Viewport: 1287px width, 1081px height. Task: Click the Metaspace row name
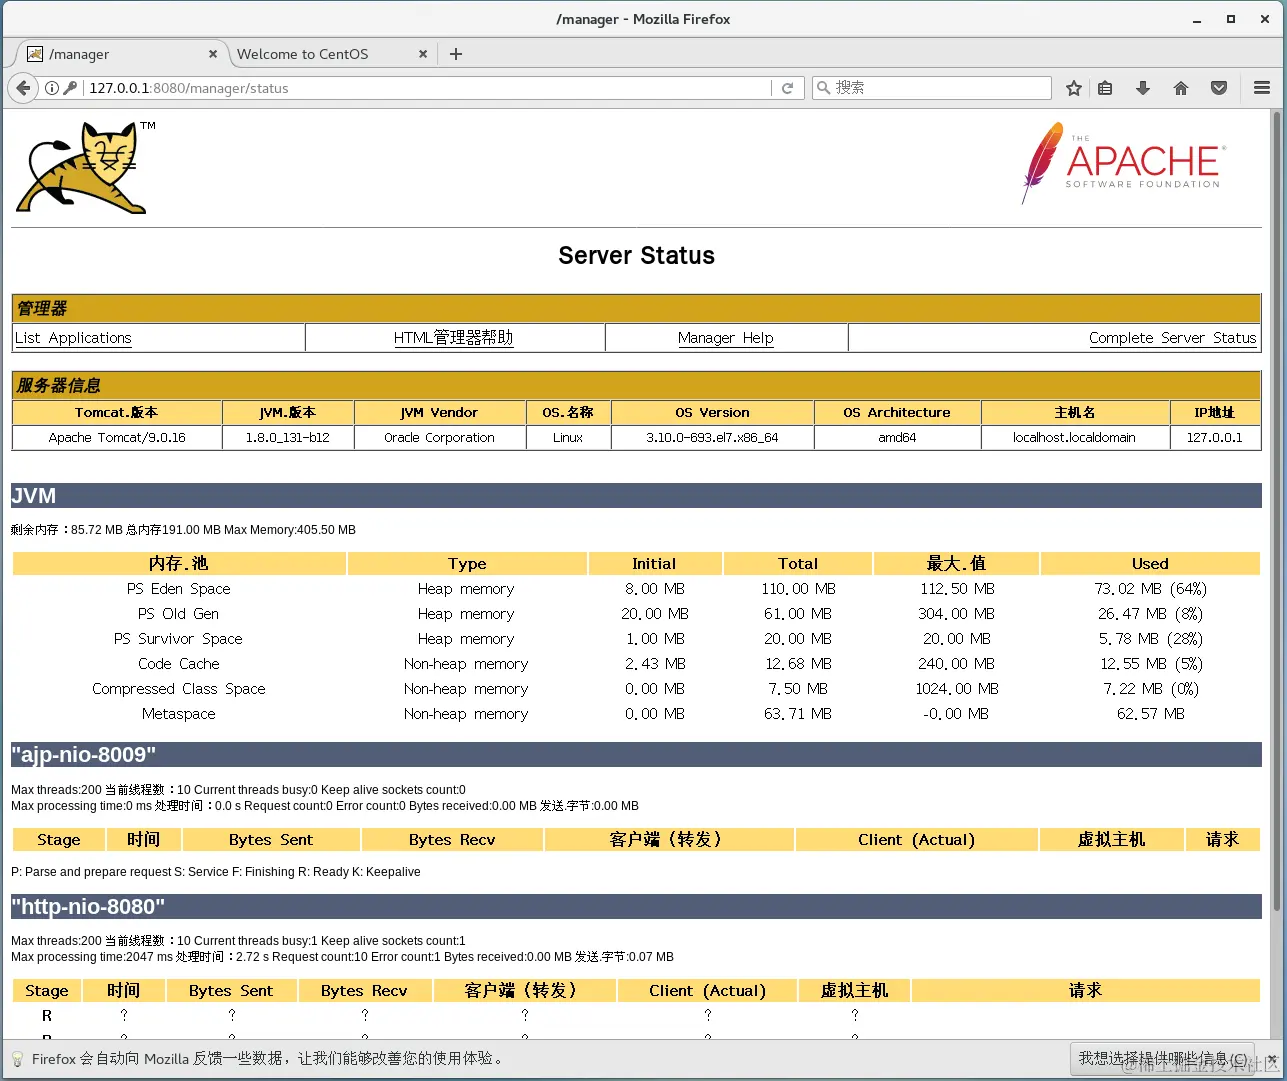point(179,714)
